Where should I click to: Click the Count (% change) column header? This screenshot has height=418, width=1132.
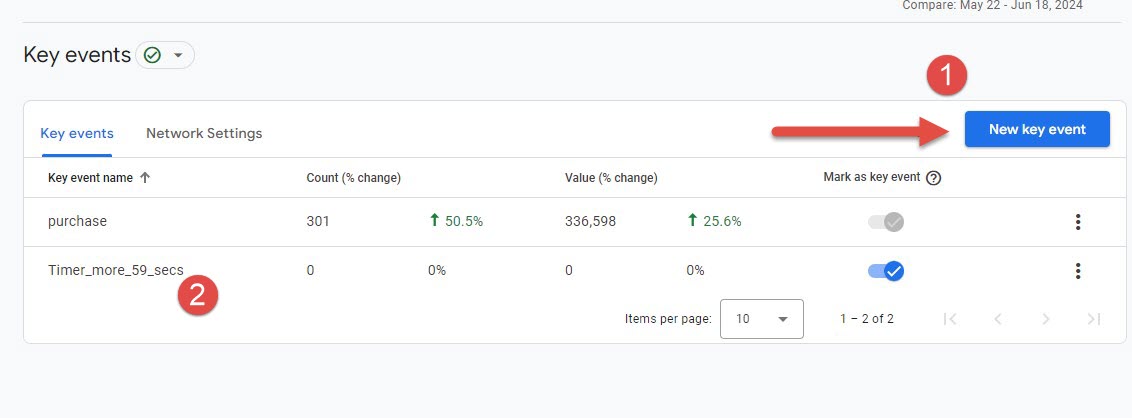353,178
